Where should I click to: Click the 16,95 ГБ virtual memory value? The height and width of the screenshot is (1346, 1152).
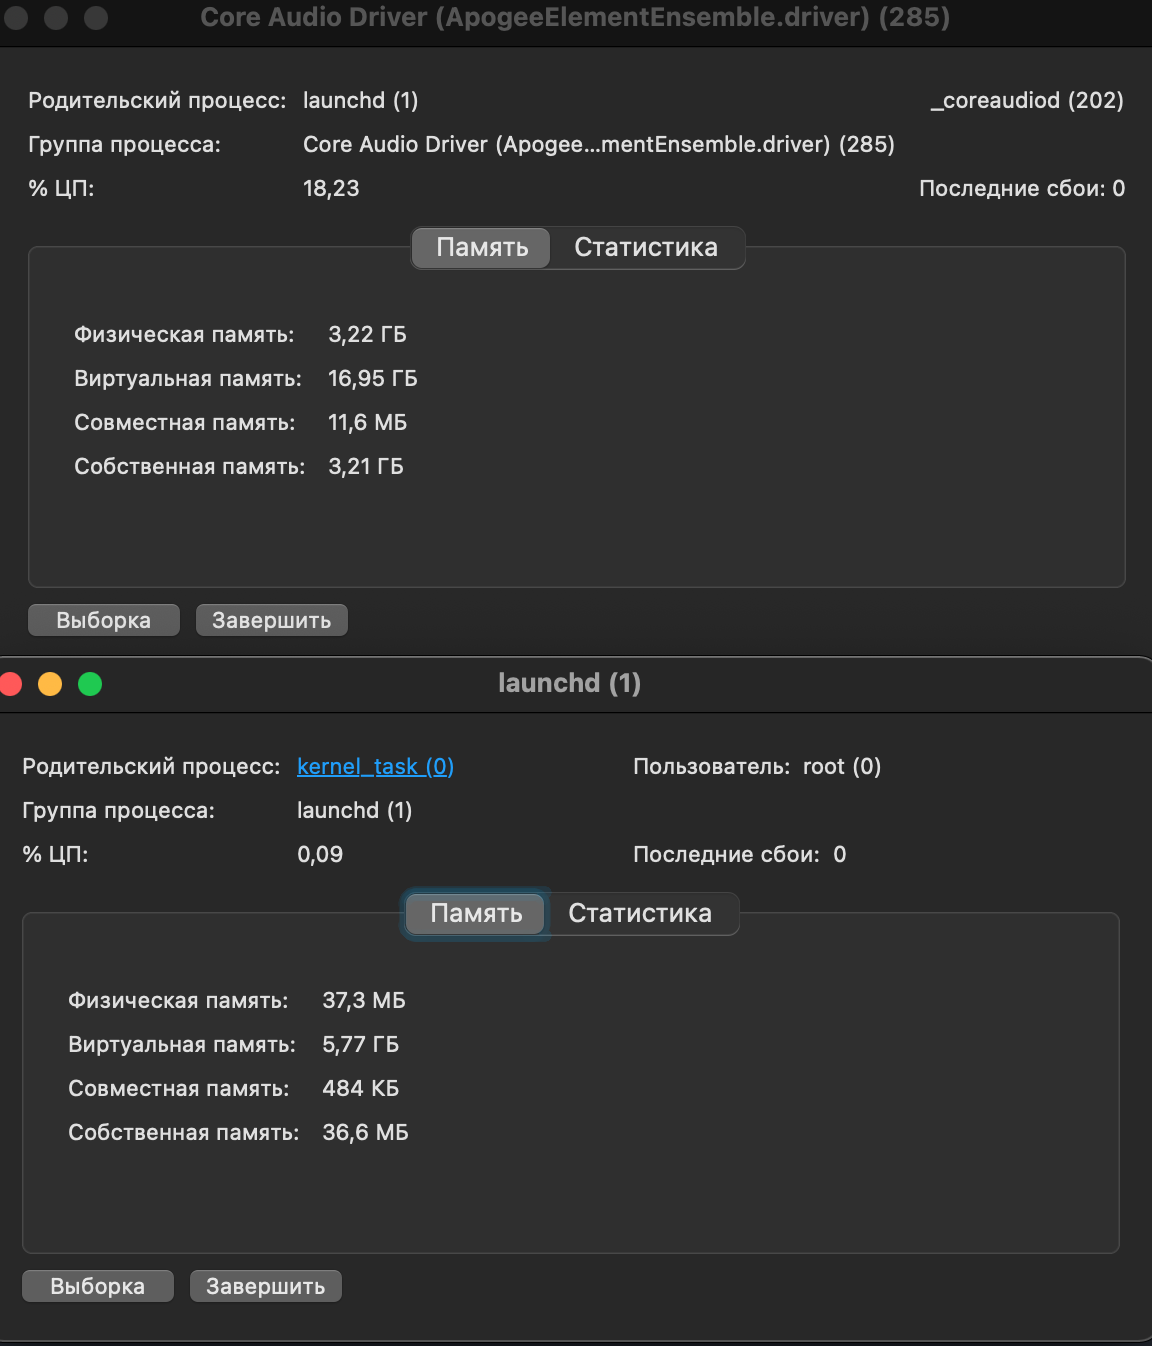point(372,378)
